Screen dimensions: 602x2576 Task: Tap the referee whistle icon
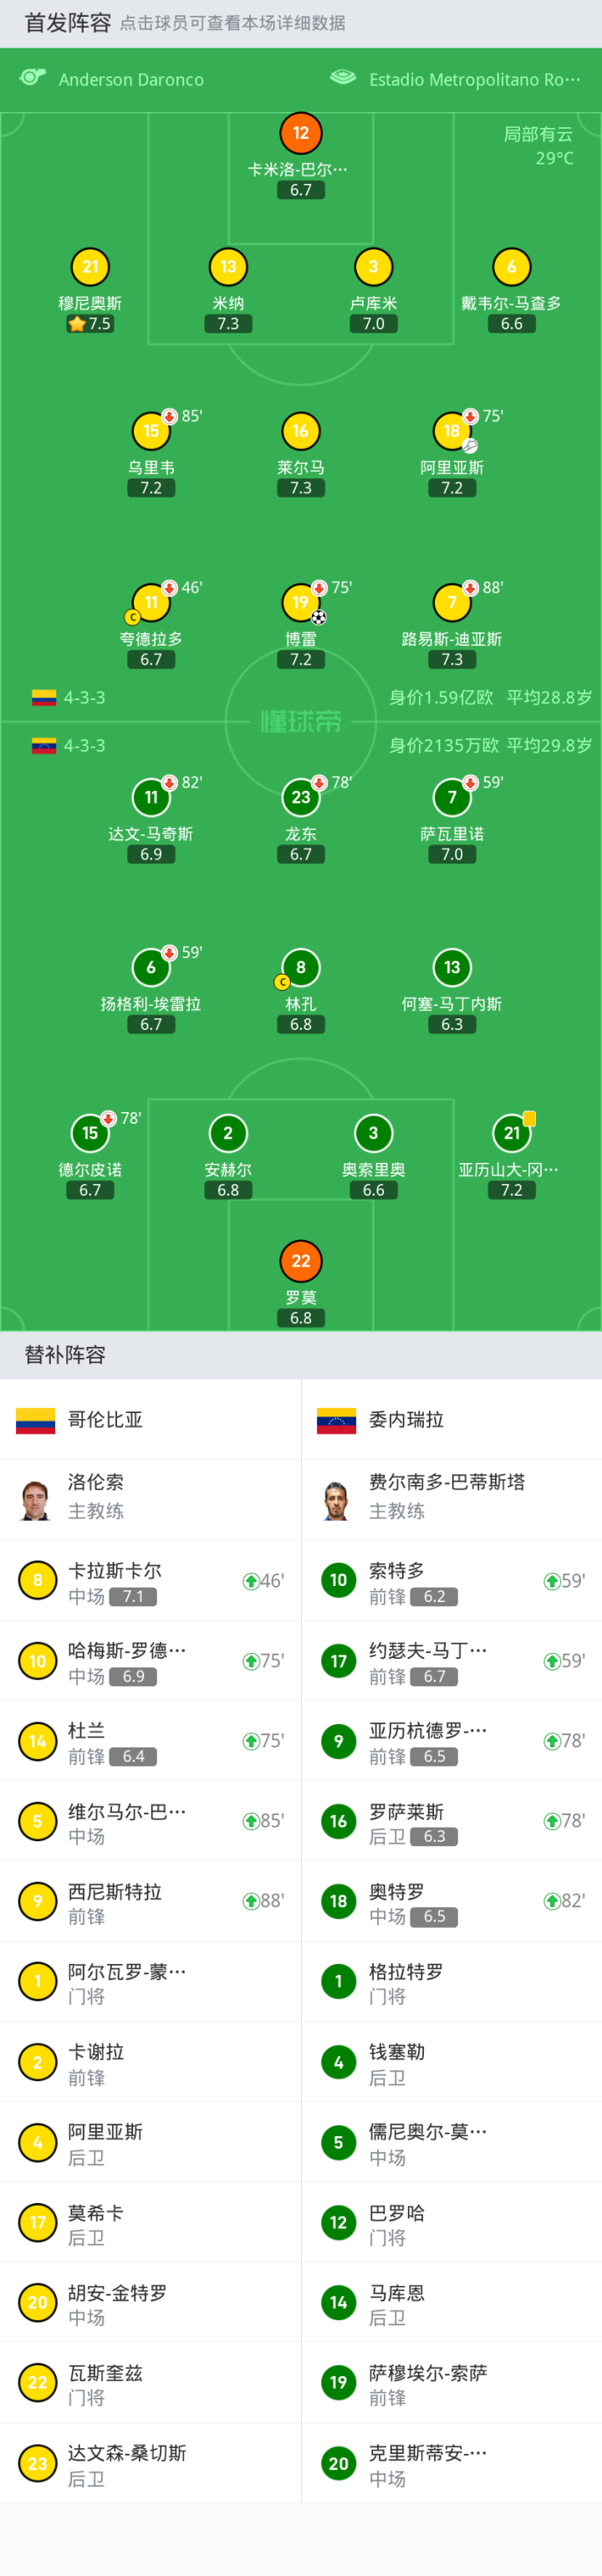click(33, 78)
